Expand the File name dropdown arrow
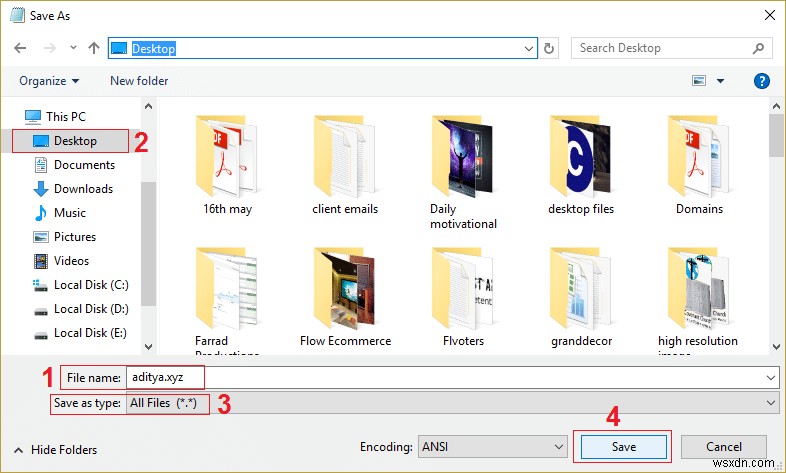786x473 pixels. point(771,378)
